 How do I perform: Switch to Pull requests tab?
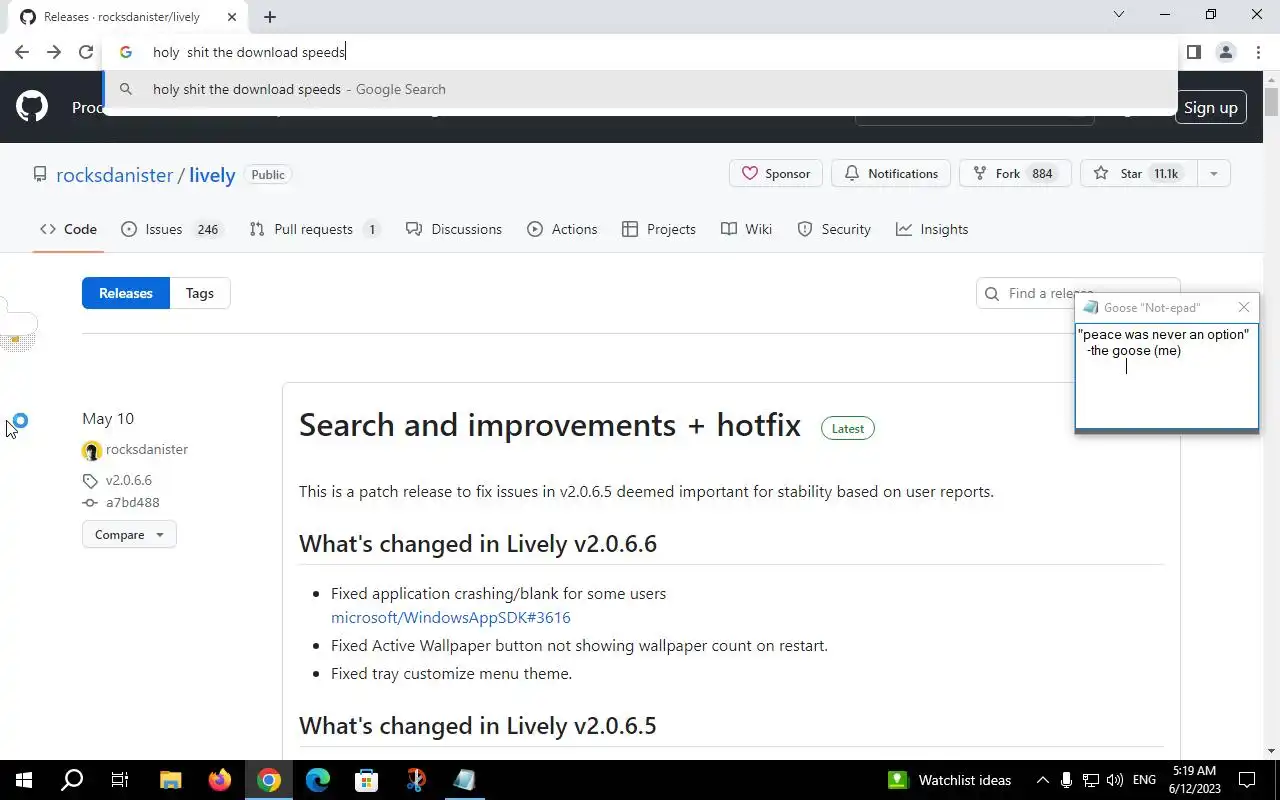click(x=314, y=229)
